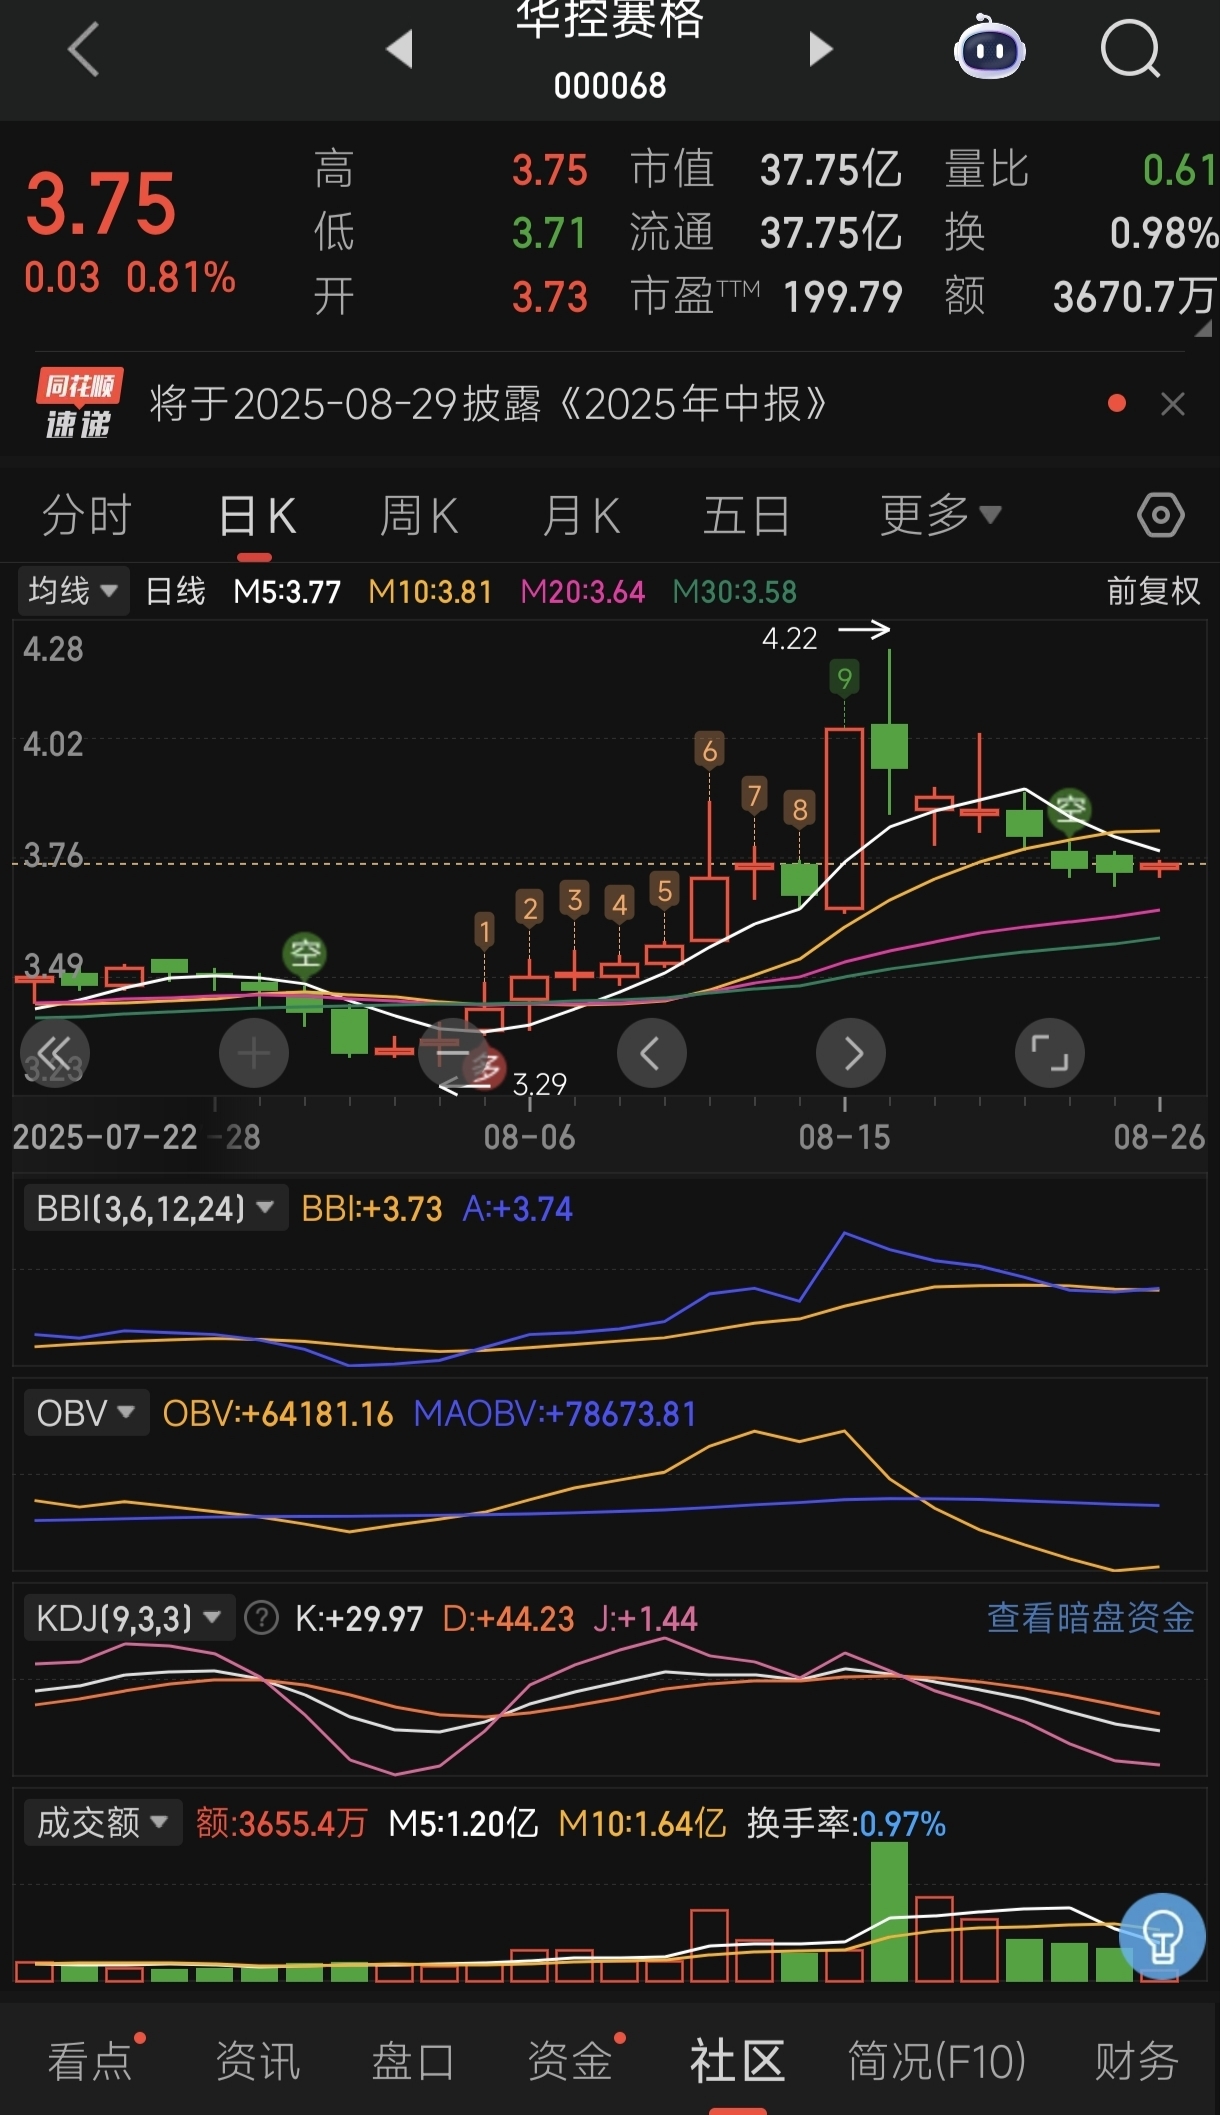Switch to the 月K tab
The image size is (1220, 2115).
point(581,516)
